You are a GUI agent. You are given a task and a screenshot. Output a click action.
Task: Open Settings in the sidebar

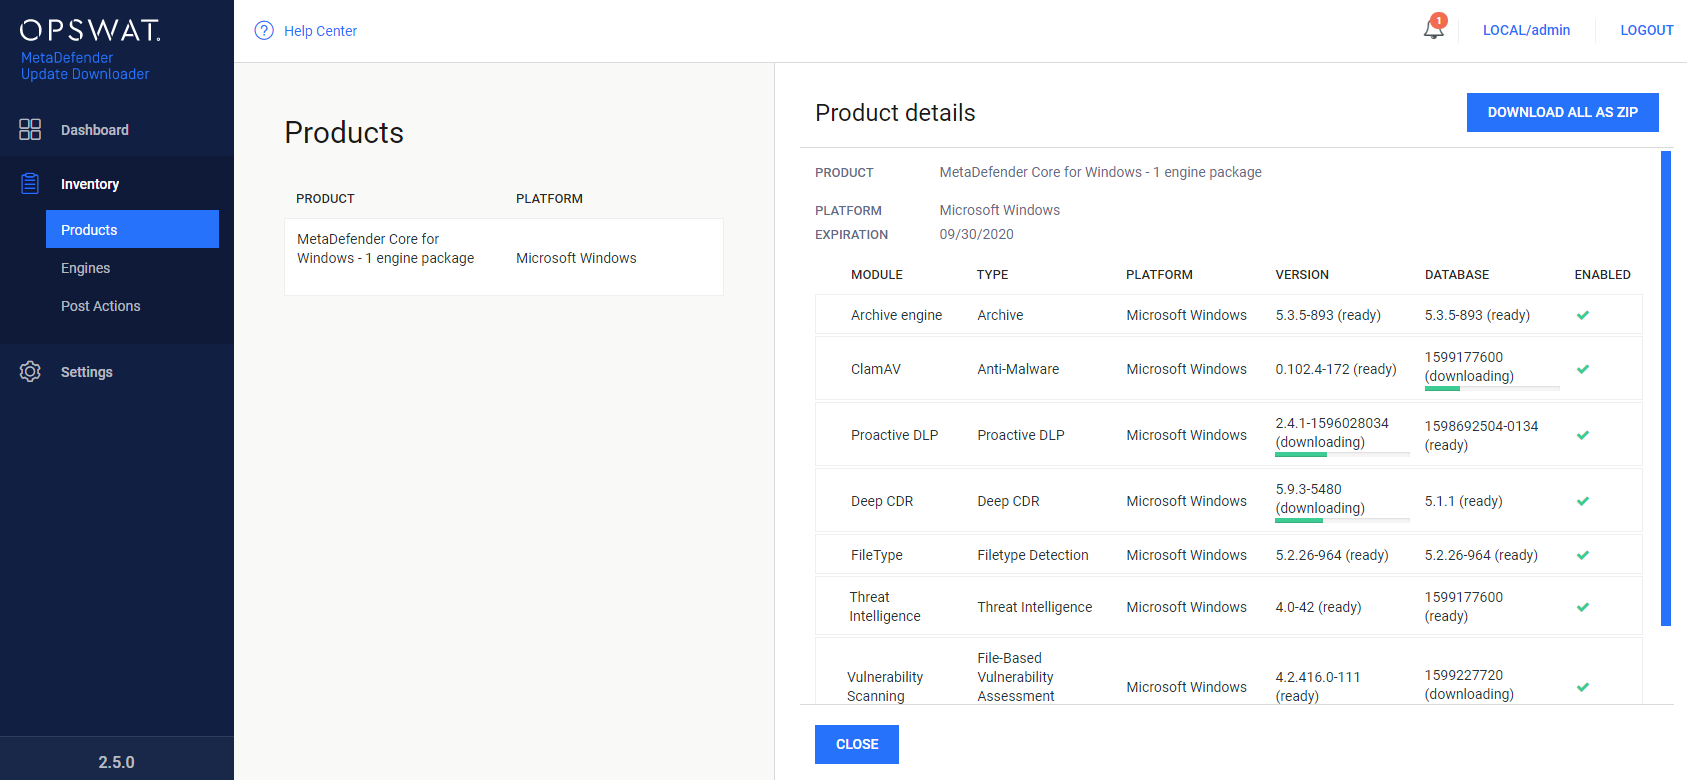click(x=86, y=372)
